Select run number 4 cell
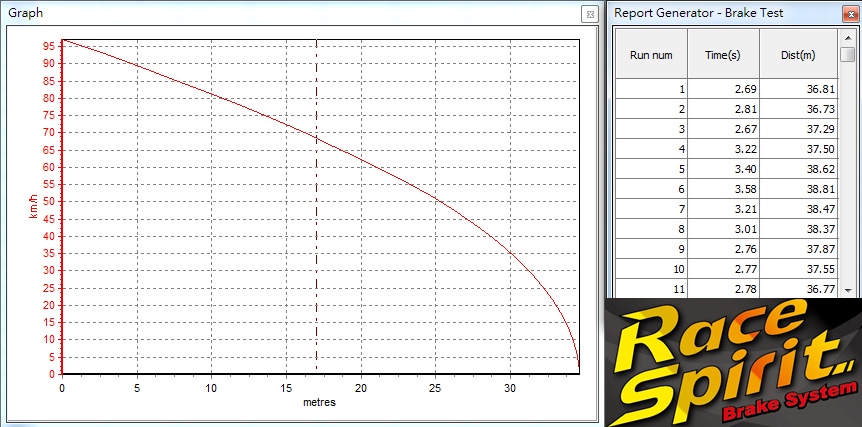Screen dimensions: 862x427 651,149
